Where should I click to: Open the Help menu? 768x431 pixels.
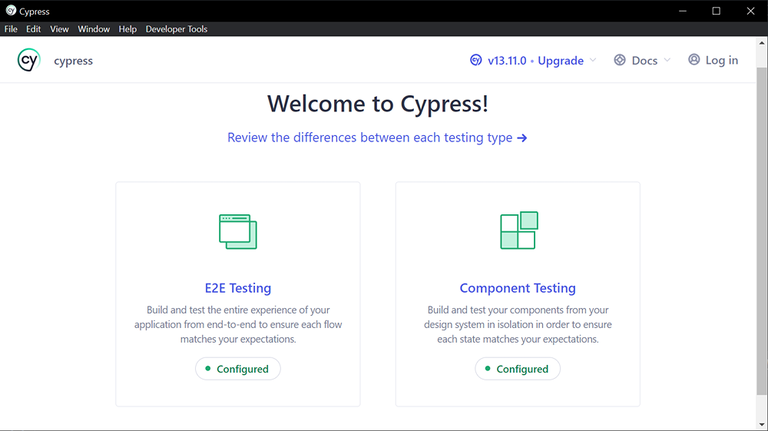click(127, 29)
